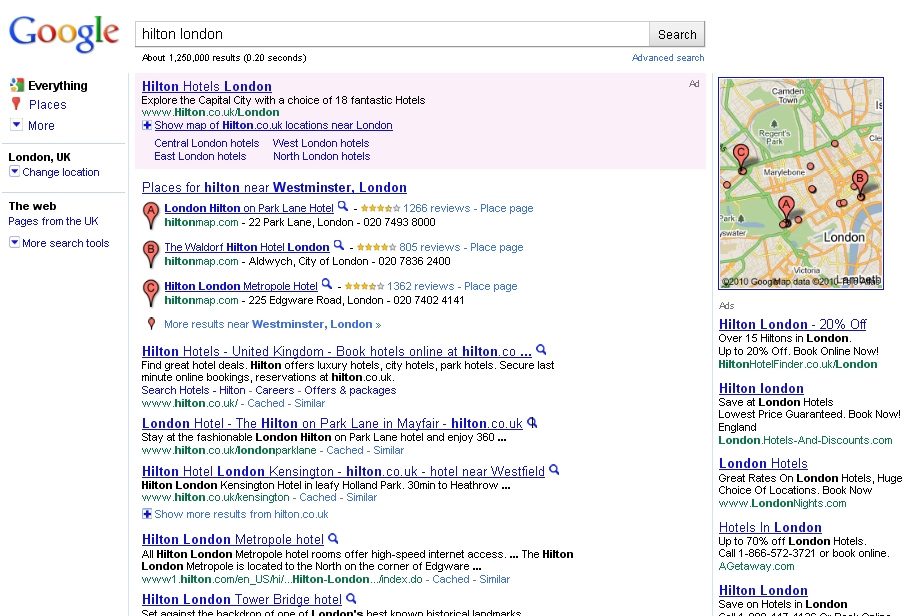The image size is (914, 616).
Task: Open Advanced search link
Action: coord(668,58)
